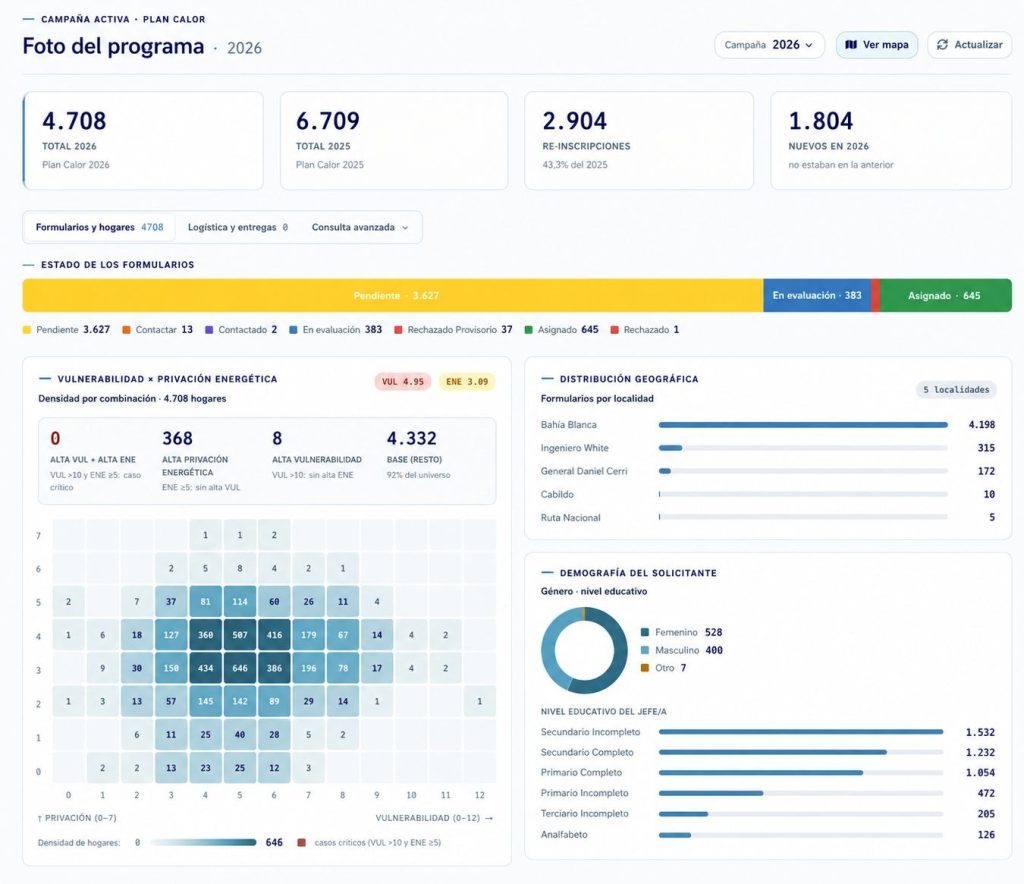The width and height of the screenshot is (1024, 884).
Task: Click the Rechazado Provisorio red legend square
Action: click(x=398, y=330)
